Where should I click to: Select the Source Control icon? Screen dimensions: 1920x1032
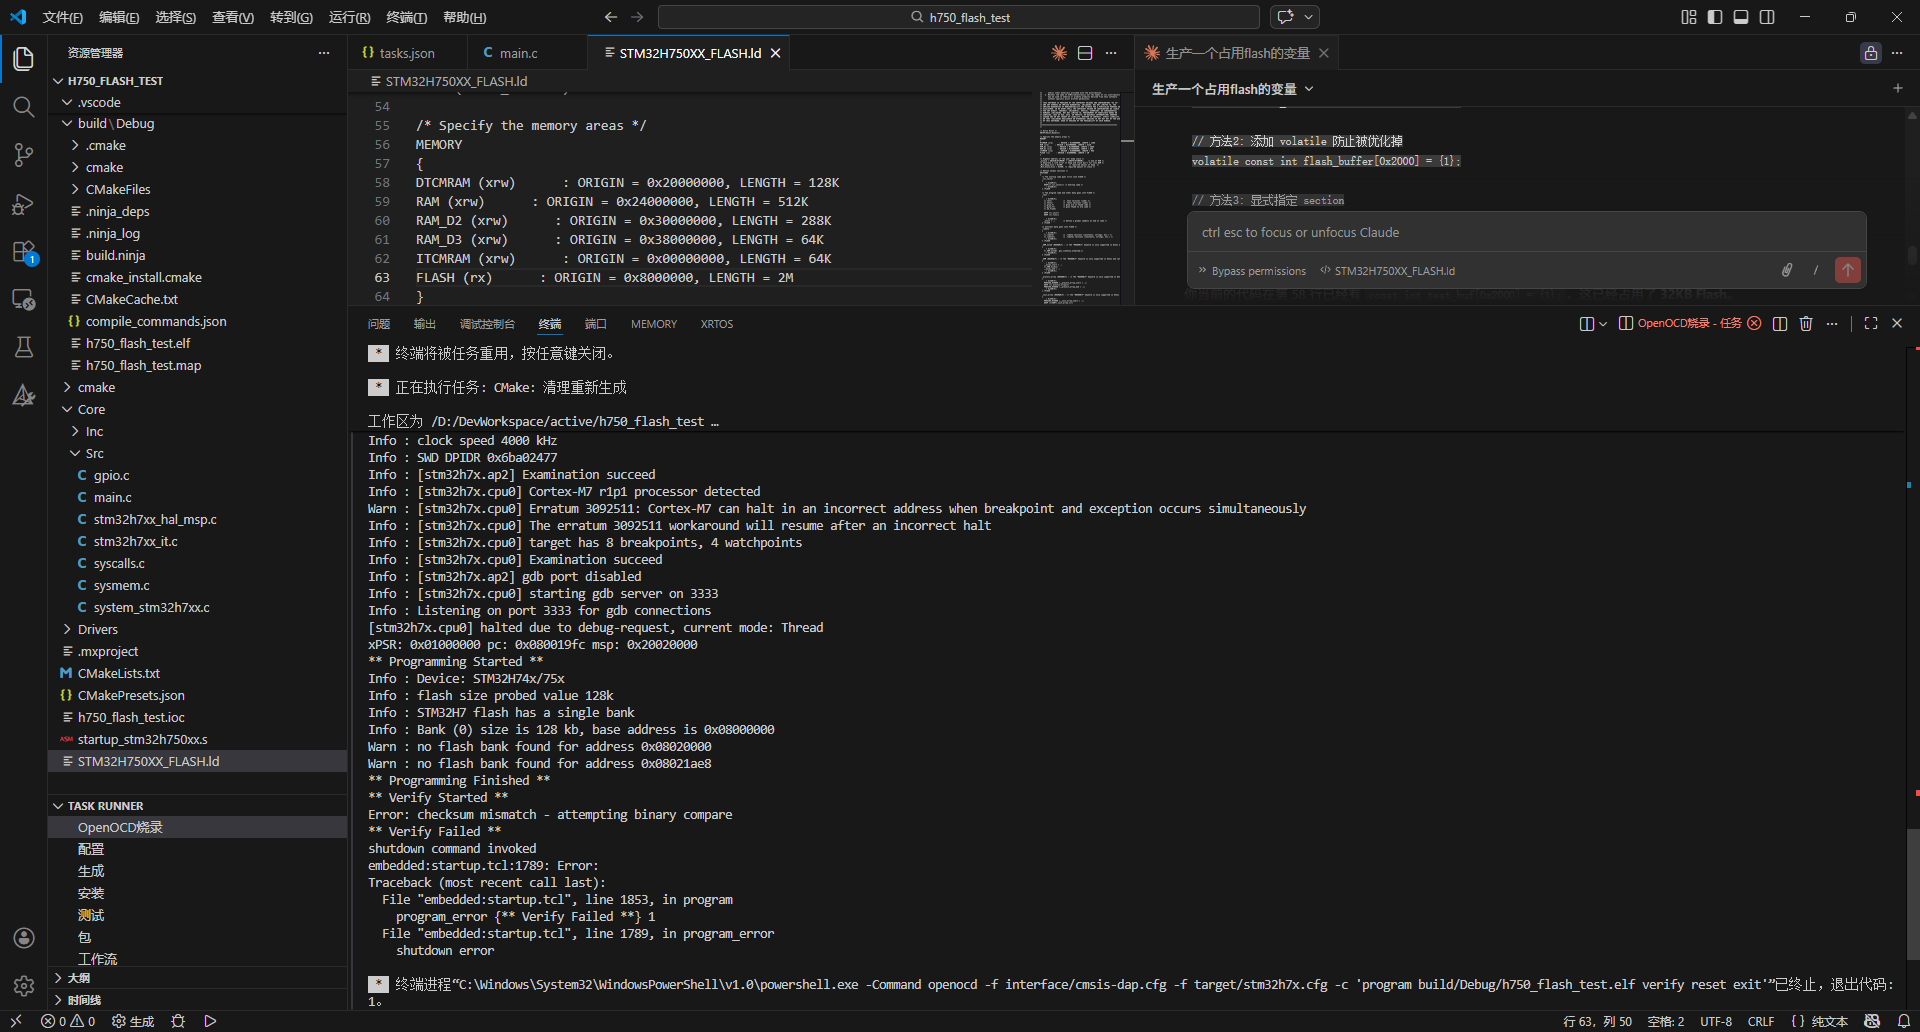(24, 155)
